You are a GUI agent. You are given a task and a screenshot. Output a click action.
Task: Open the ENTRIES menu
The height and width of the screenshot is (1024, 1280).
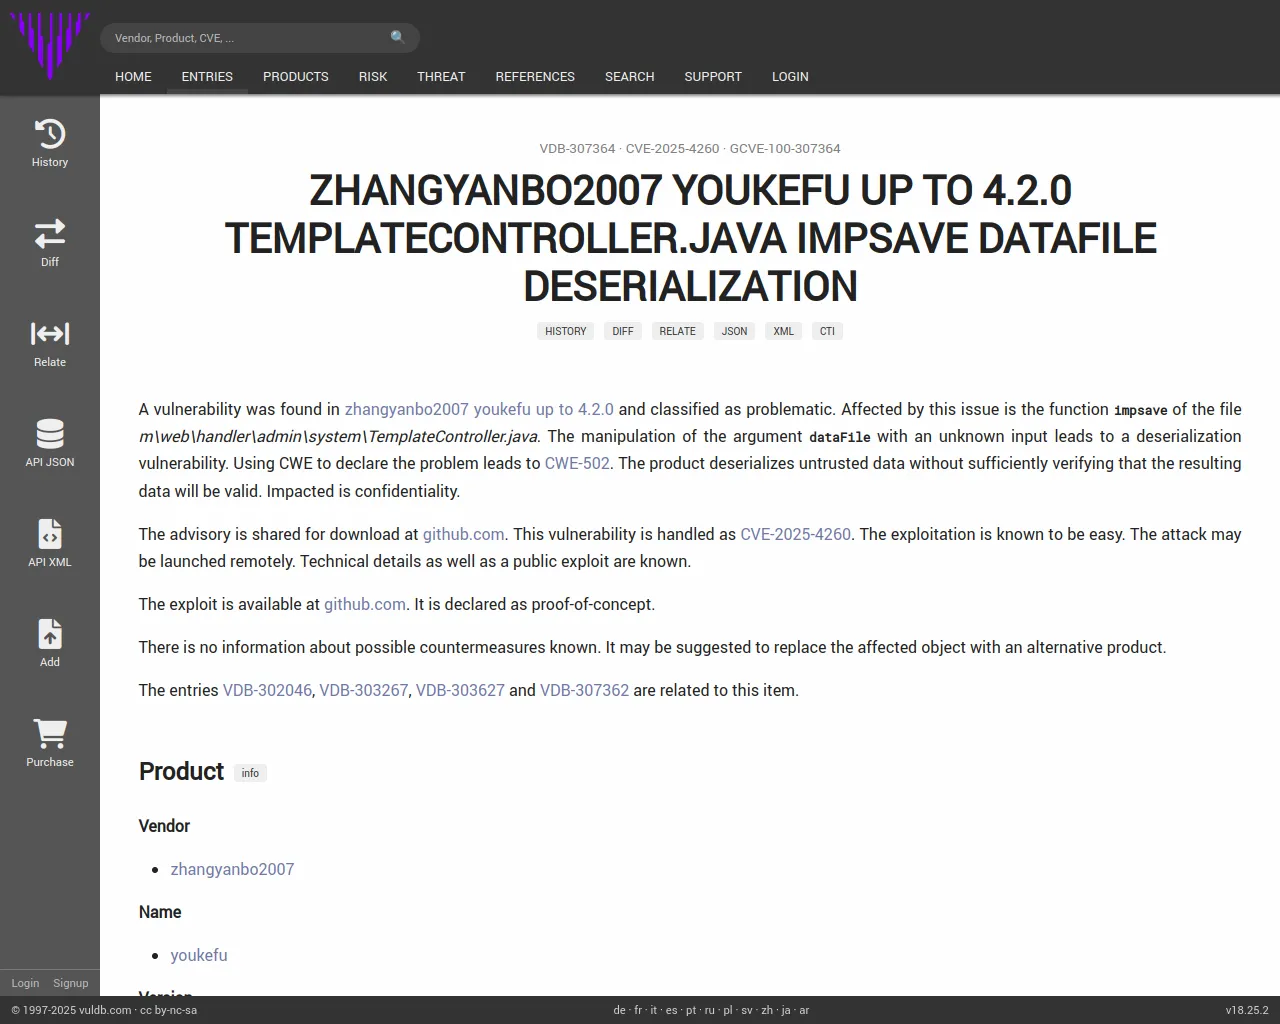click(207, 76)
